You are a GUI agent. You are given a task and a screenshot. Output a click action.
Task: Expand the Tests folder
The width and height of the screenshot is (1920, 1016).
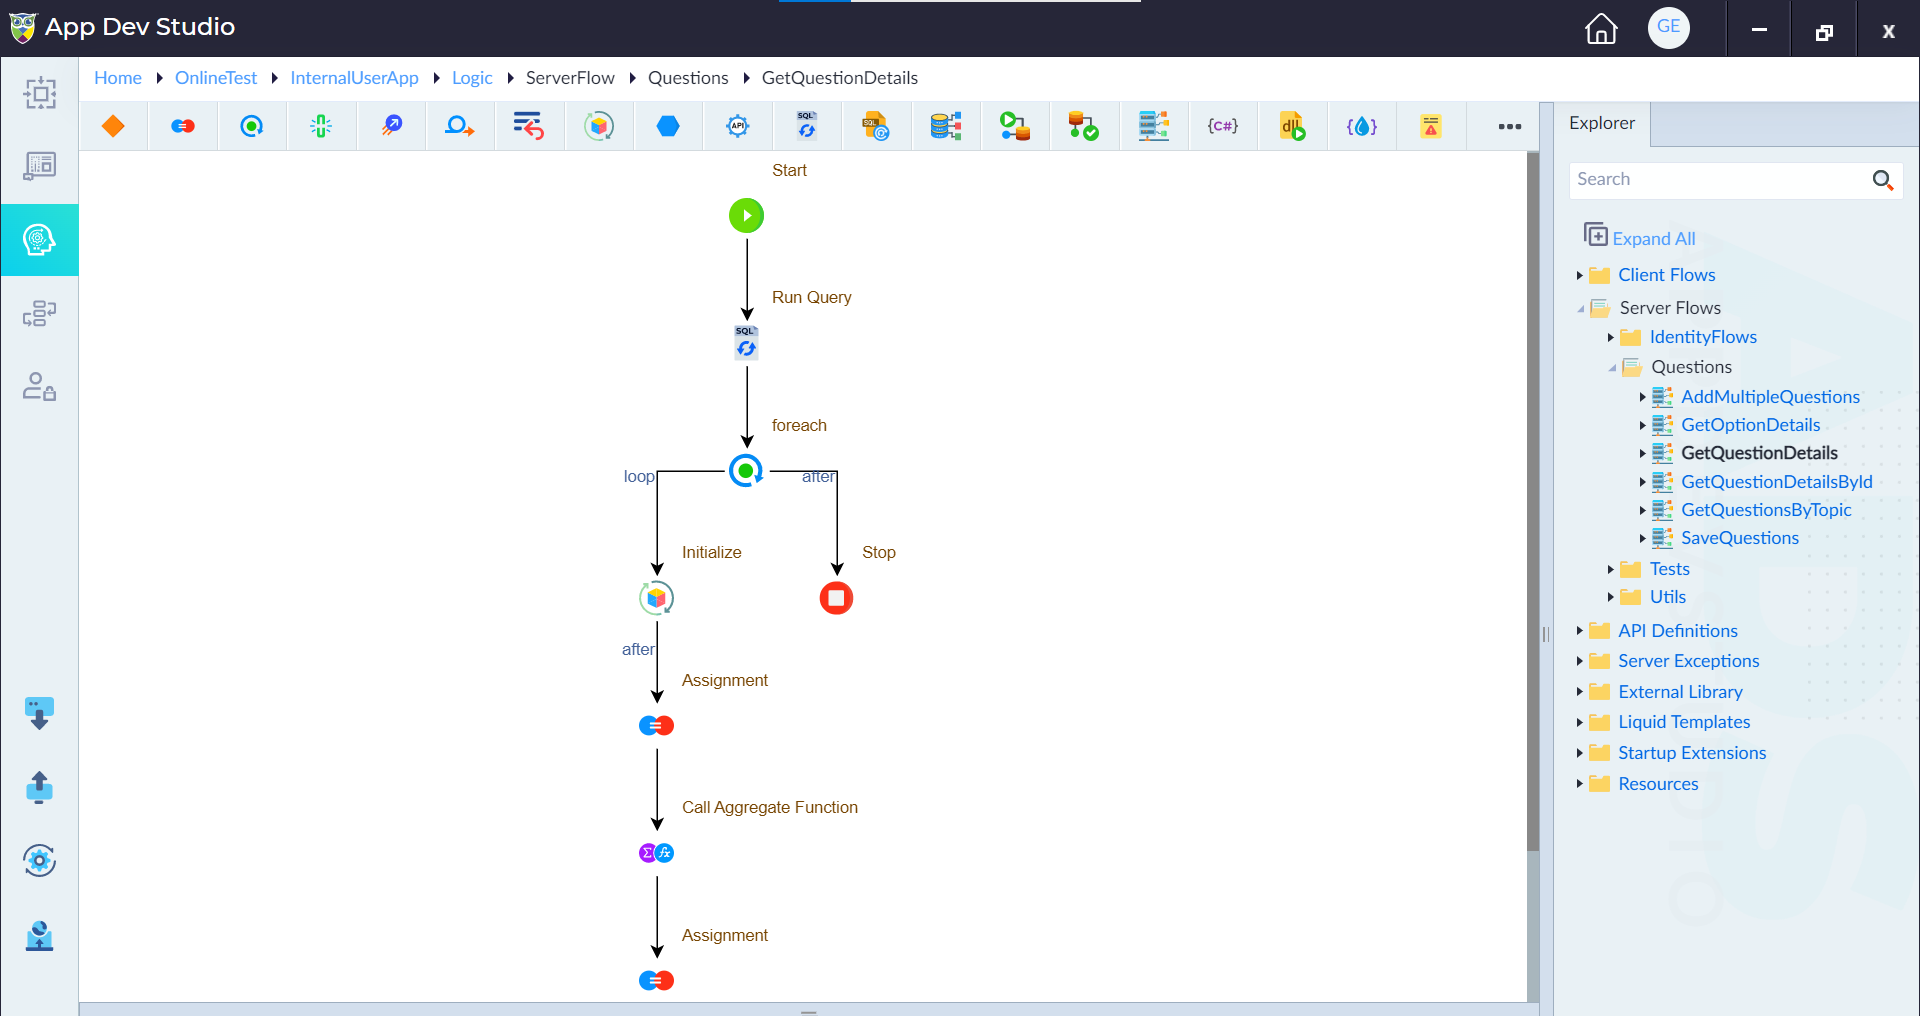[1610, 569]
